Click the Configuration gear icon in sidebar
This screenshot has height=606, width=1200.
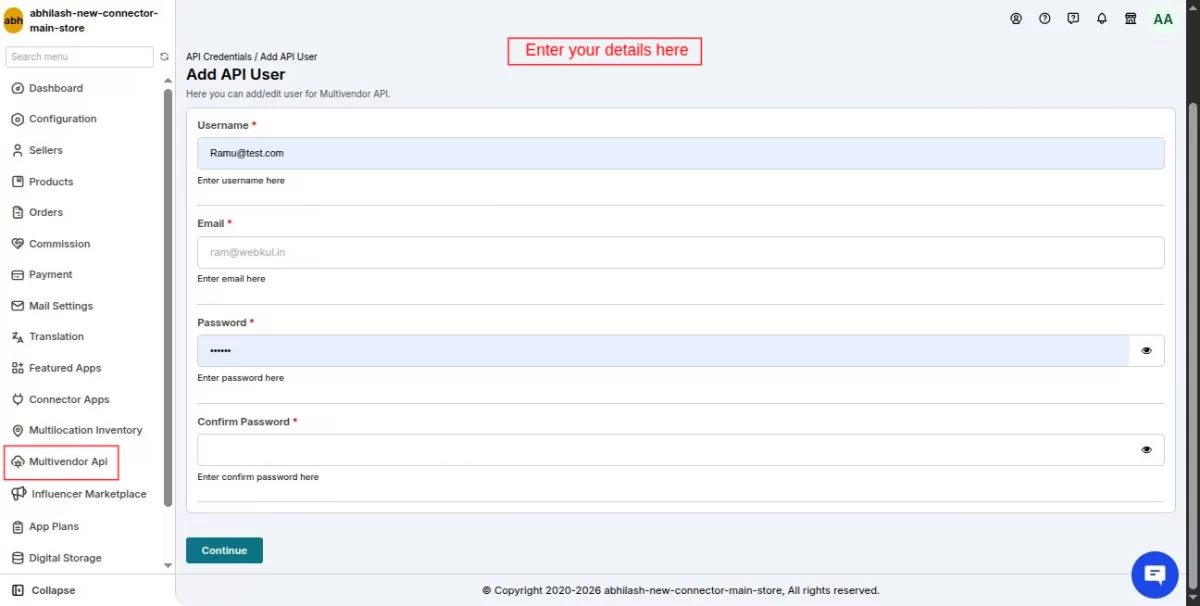tap(17, 119)
